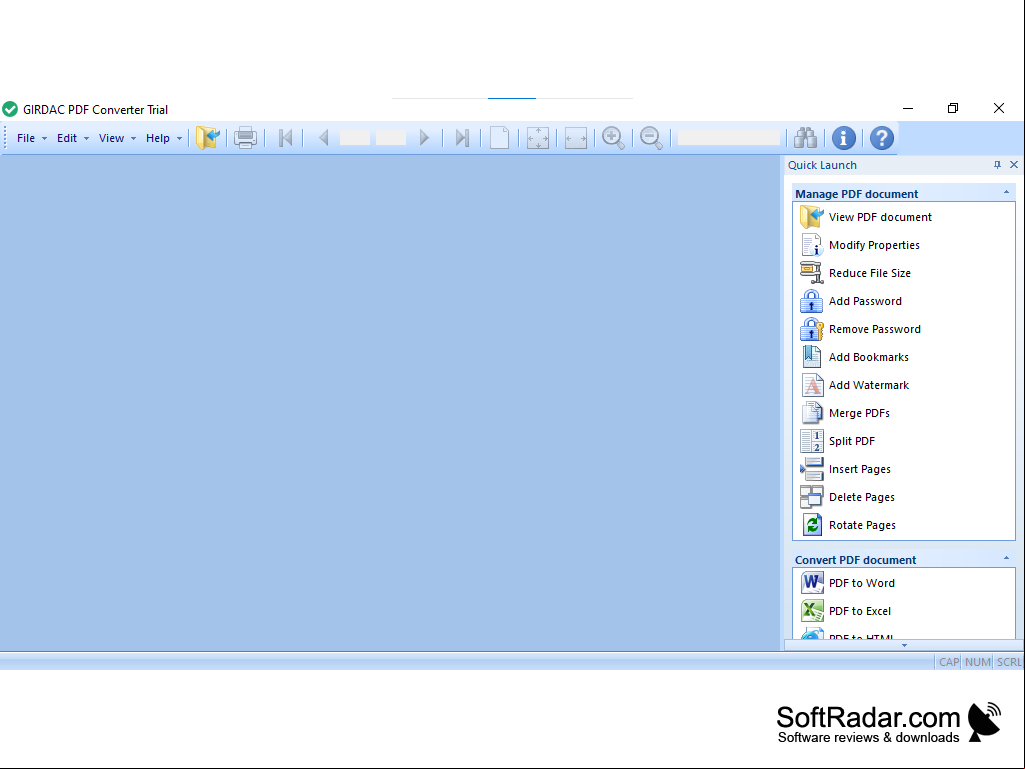Image resolution: width=1025 pixels, height=769 pixels.
Task: Click the Remove Password lock icon
Action: 811,330
